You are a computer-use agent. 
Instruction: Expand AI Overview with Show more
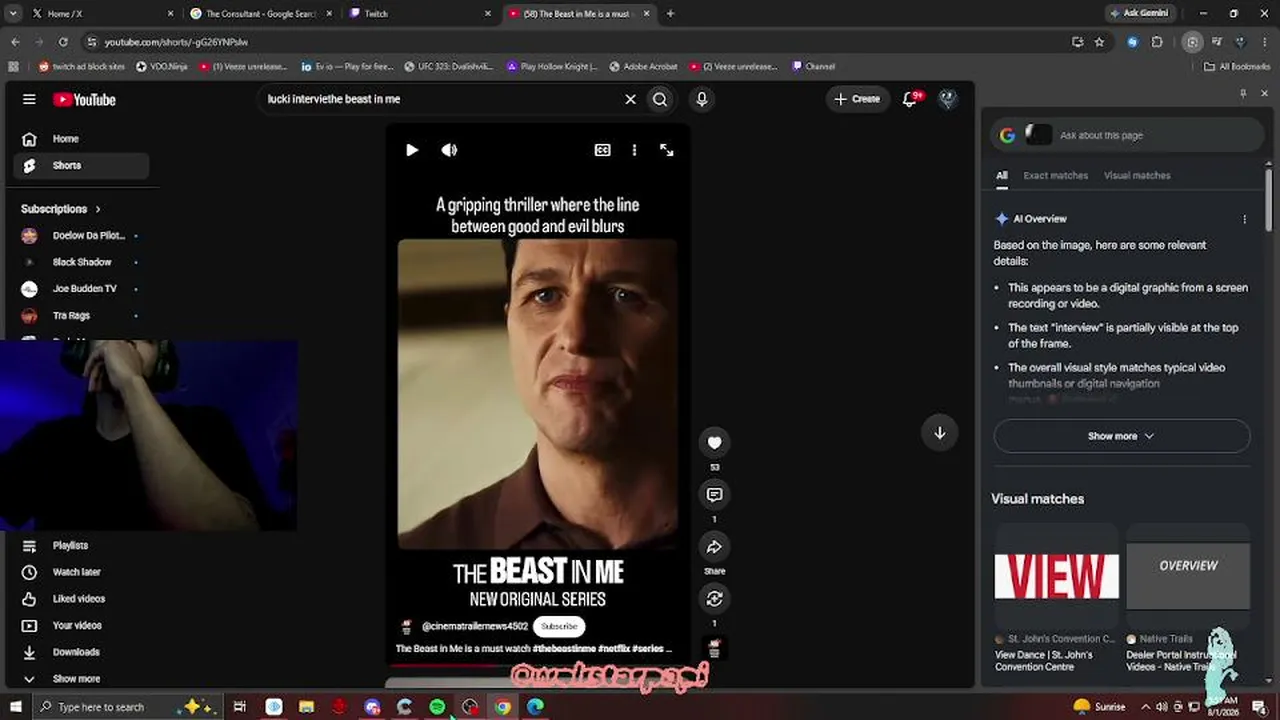click(x=1122, y=436)
